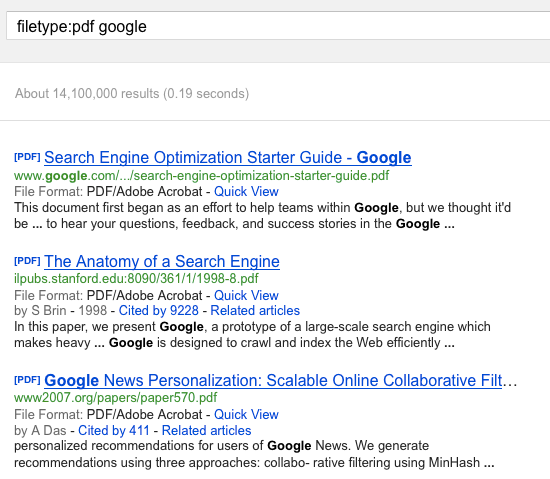Screen dimensions: 550x479
Task: Open Cited by 9228 link
Action: coord(159,311)
